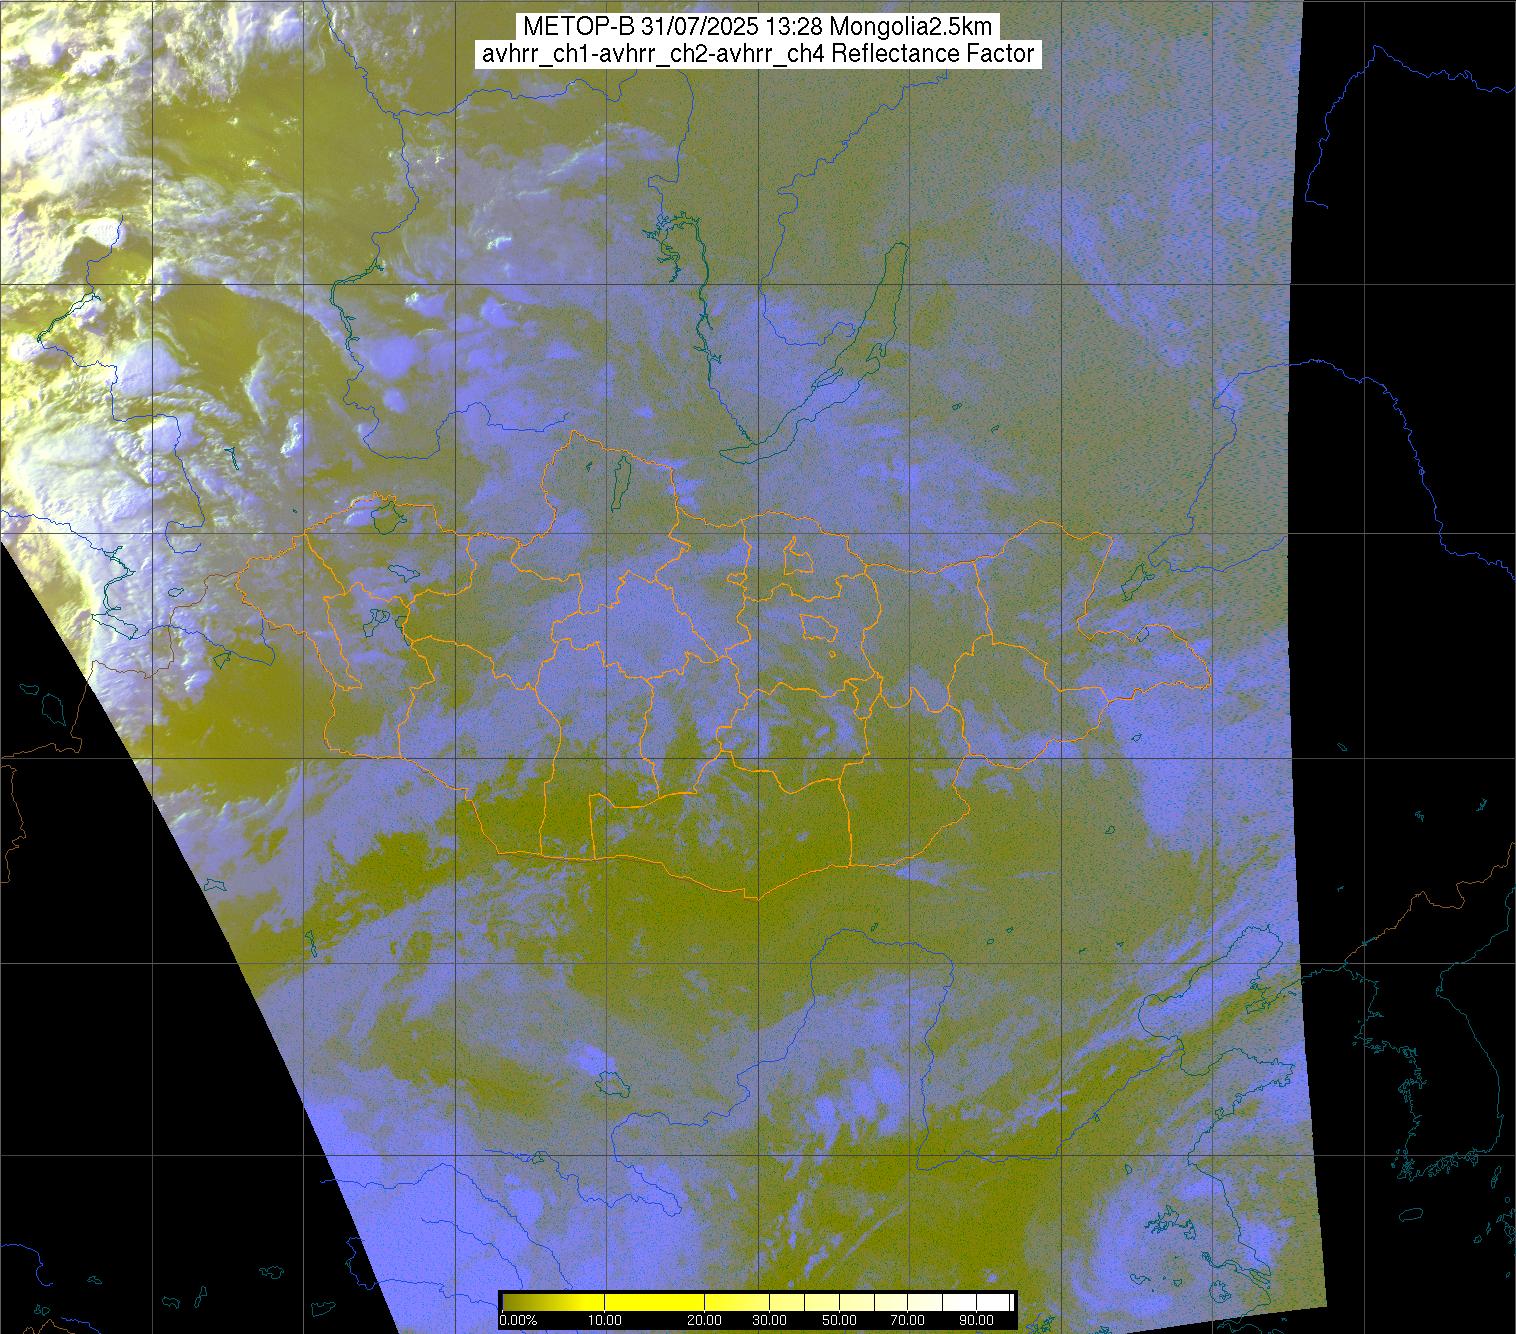Click the white 90+ band of the color bar
Screen dimensions: 1516x1334
(992, 1302)
